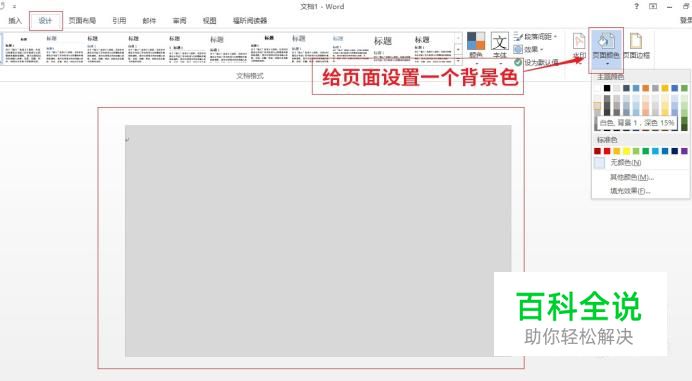Open Page Borders (页面边框)

click(x=636, y=46)
